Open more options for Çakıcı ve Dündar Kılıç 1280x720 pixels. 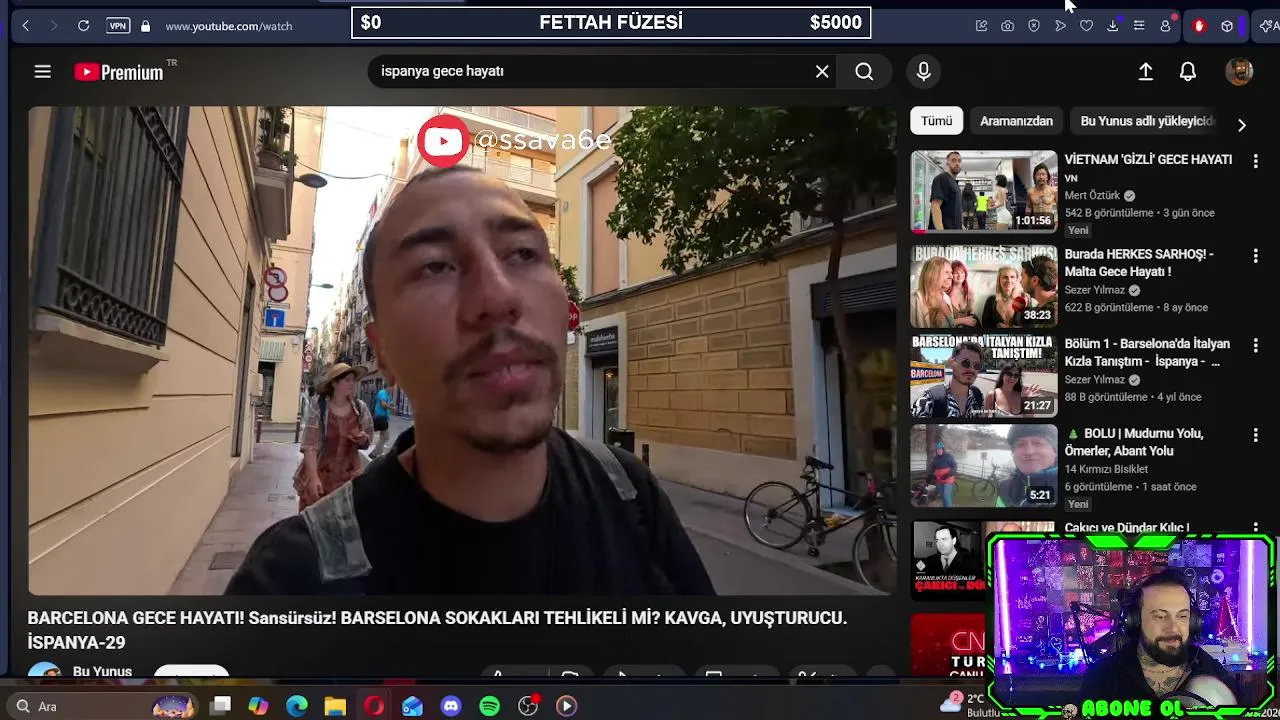1256,527
